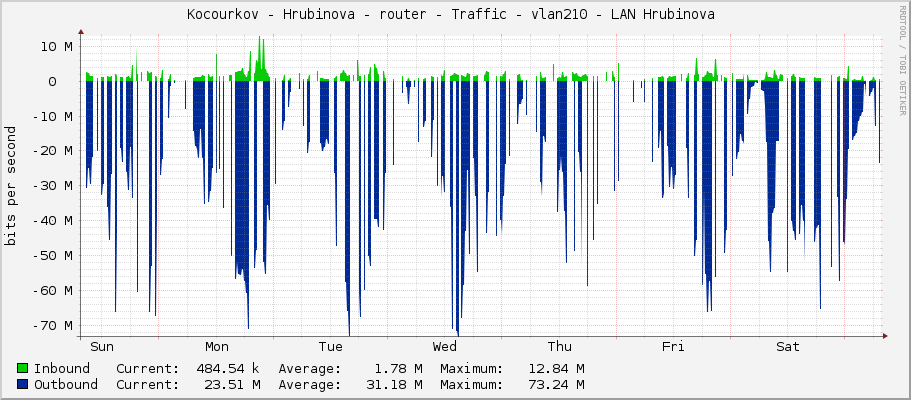Click the blue Outbound legend swatch
Viewport: 911px width, 400px height.
[x=23, y=384]
